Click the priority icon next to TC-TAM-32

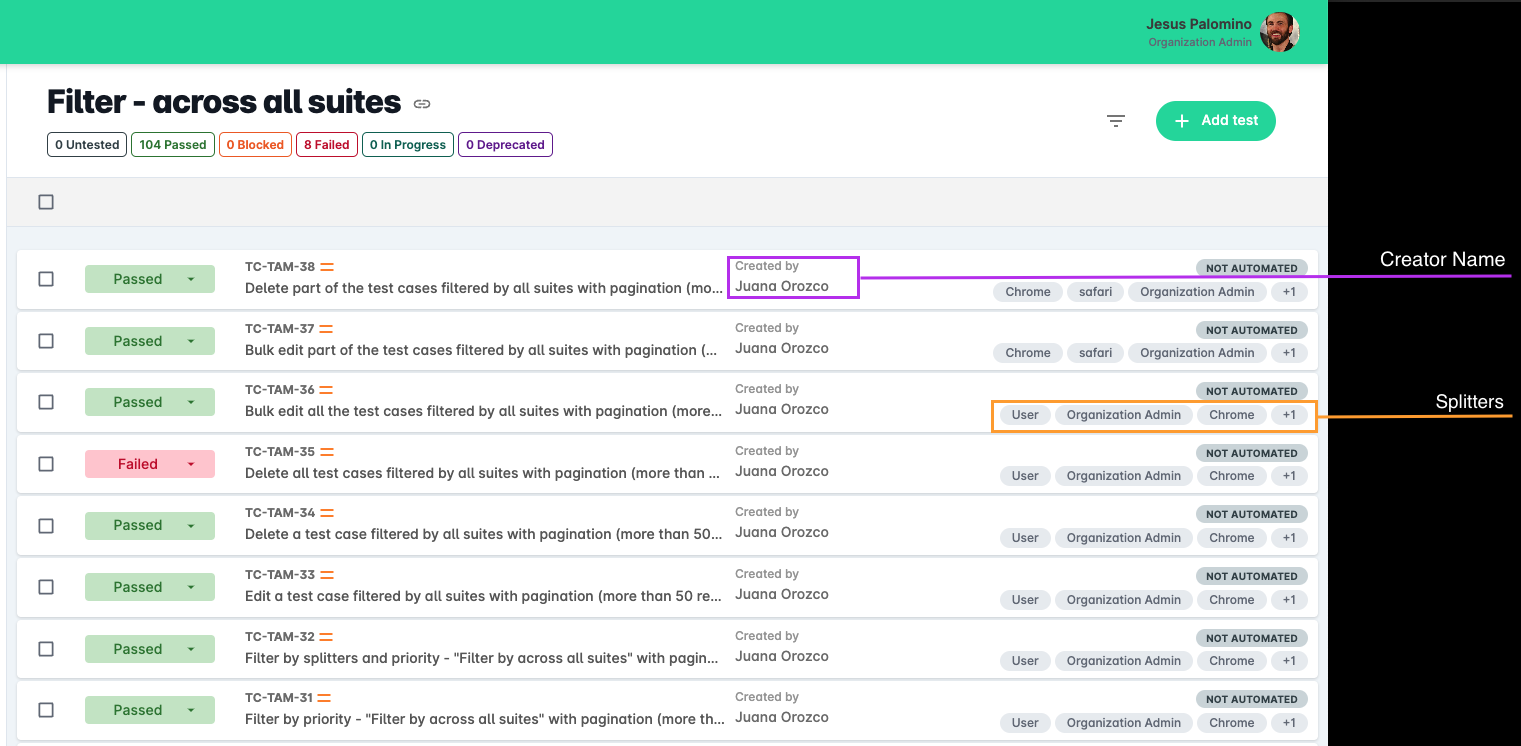click(x=326, y=637)
